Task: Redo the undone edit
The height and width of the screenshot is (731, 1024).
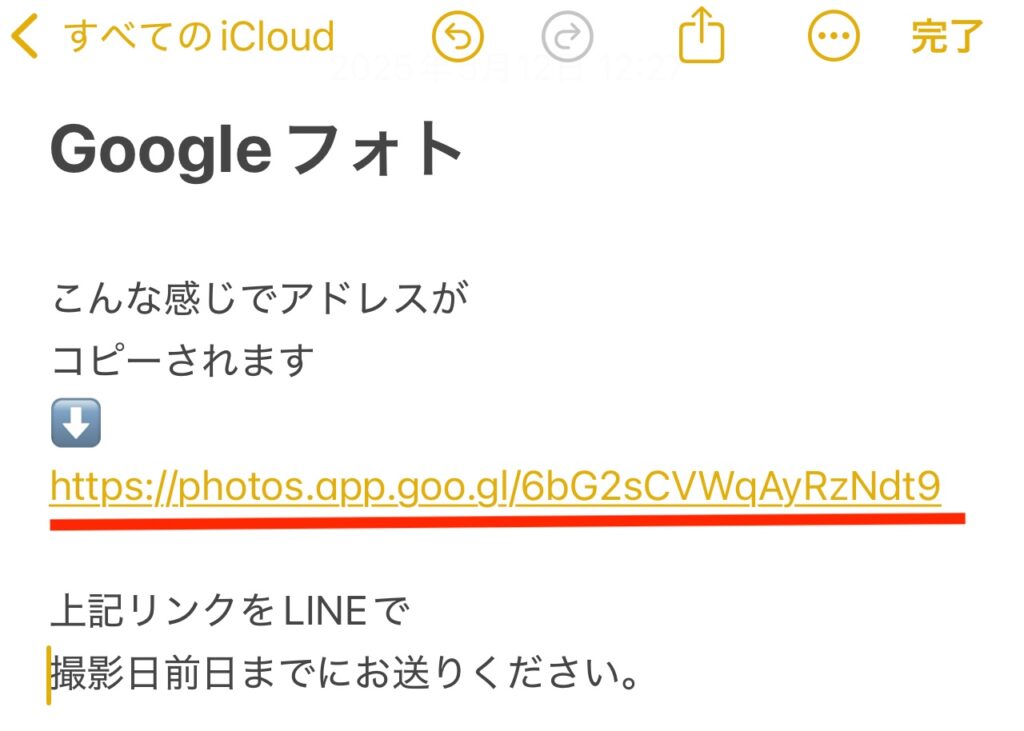Action: click(568, 37)
